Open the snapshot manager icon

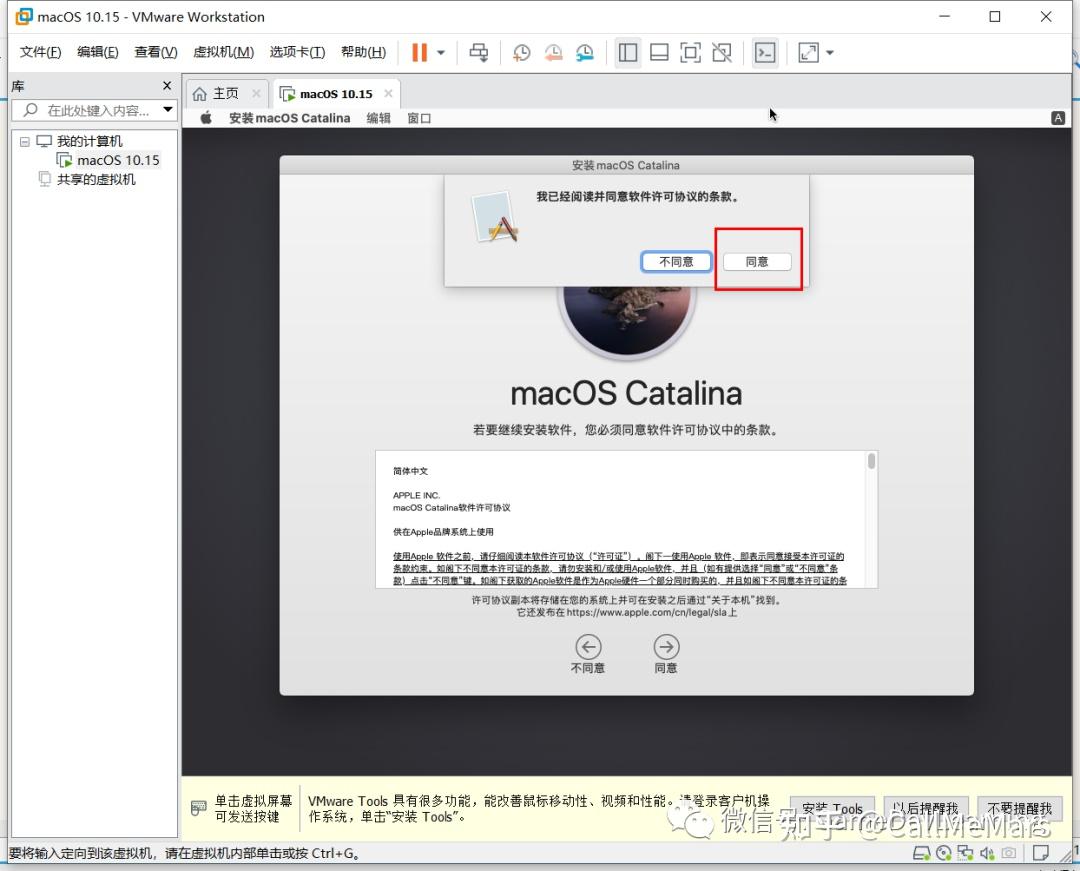(x=584, y=52)
